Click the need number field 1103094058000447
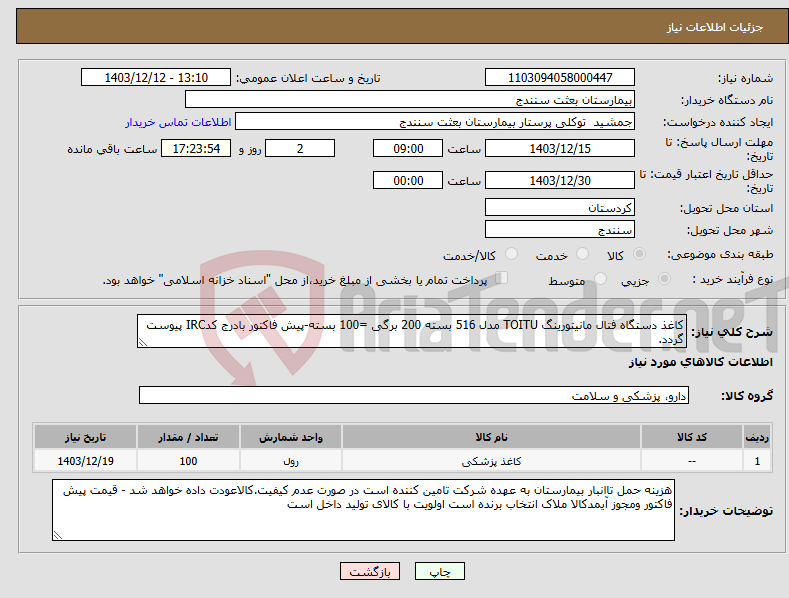Screen dimensions: 789x598 click(x=560, y=78)
